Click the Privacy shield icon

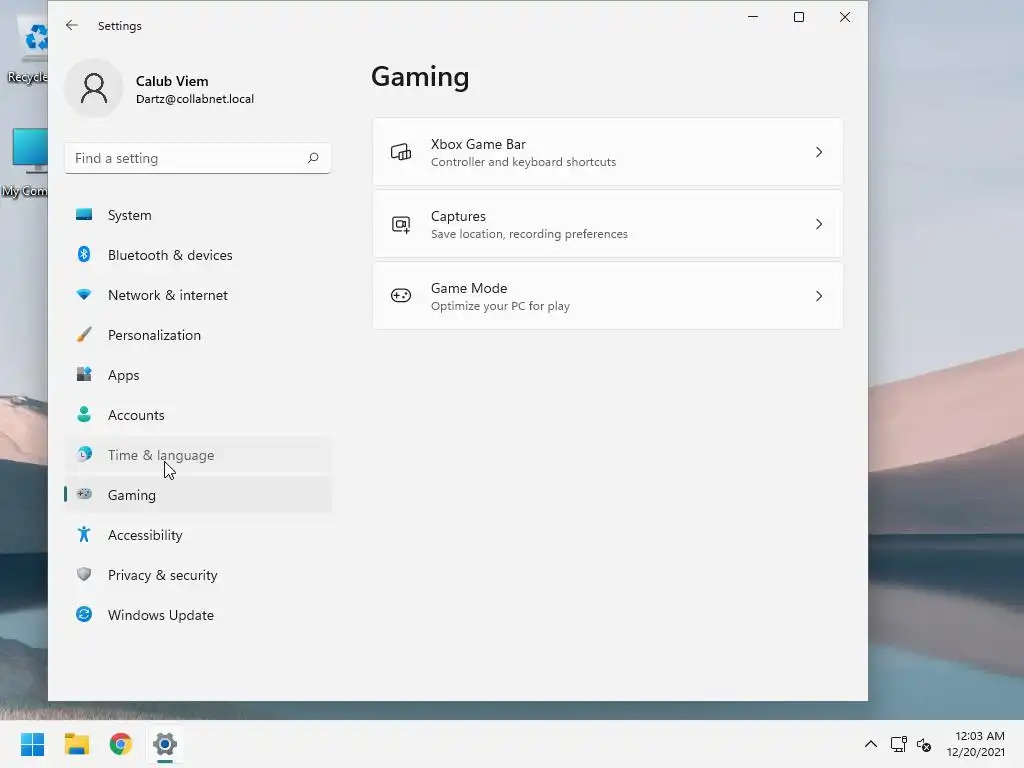(x=84, y=574)
